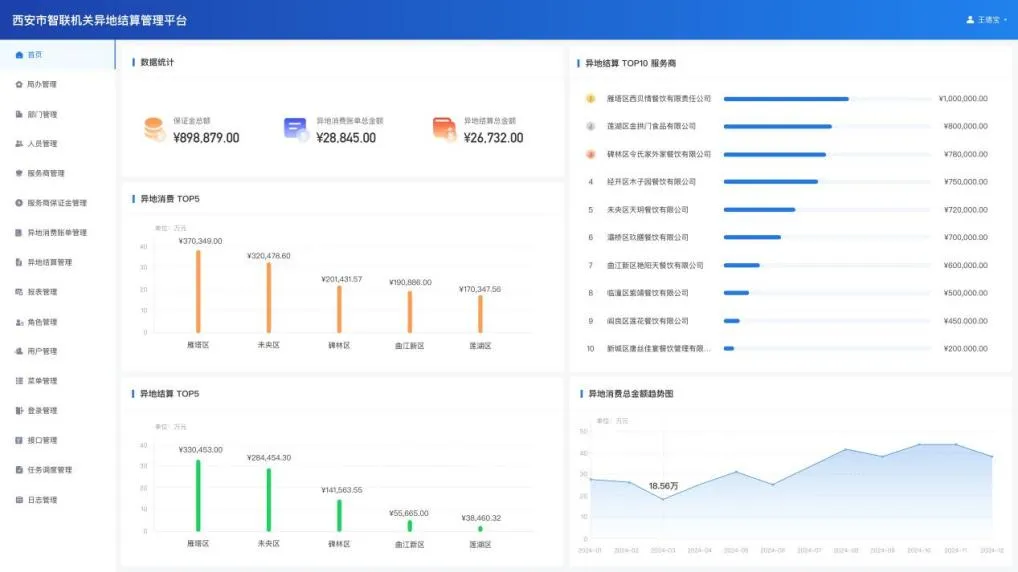Click the 首页 home icon in sidebar
The image size is (1018, 572).
pyautogui.click(x=19, y=55)
